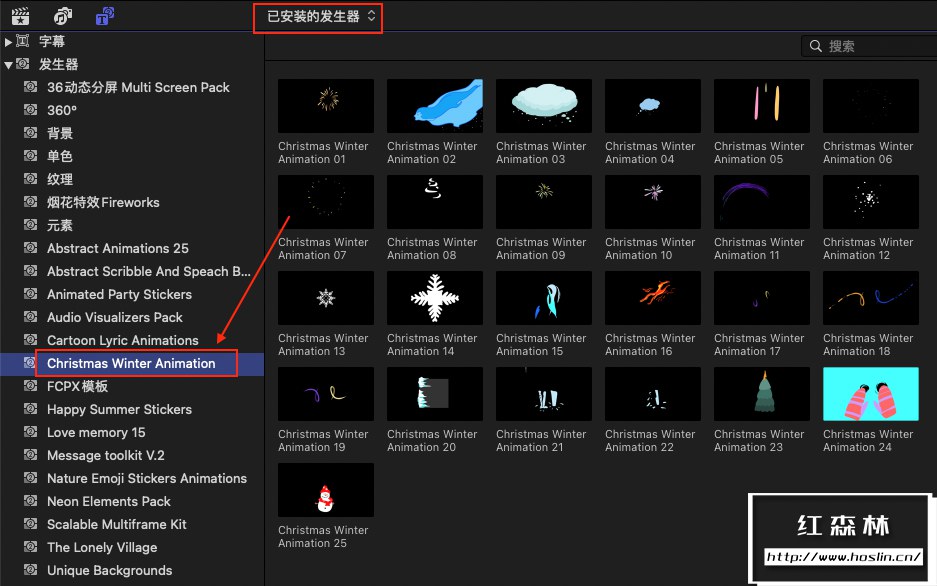This screenshot has height=586, width=937.
Task: Select the 单色 category
Action: coord(60,157)
